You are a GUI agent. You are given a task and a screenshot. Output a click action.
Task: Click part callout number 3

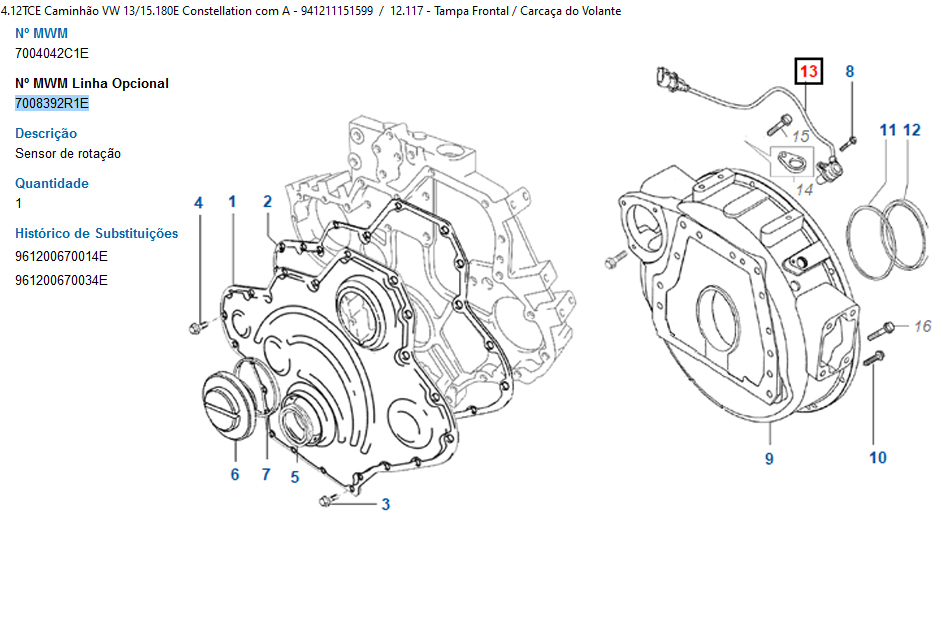[385, 505]
